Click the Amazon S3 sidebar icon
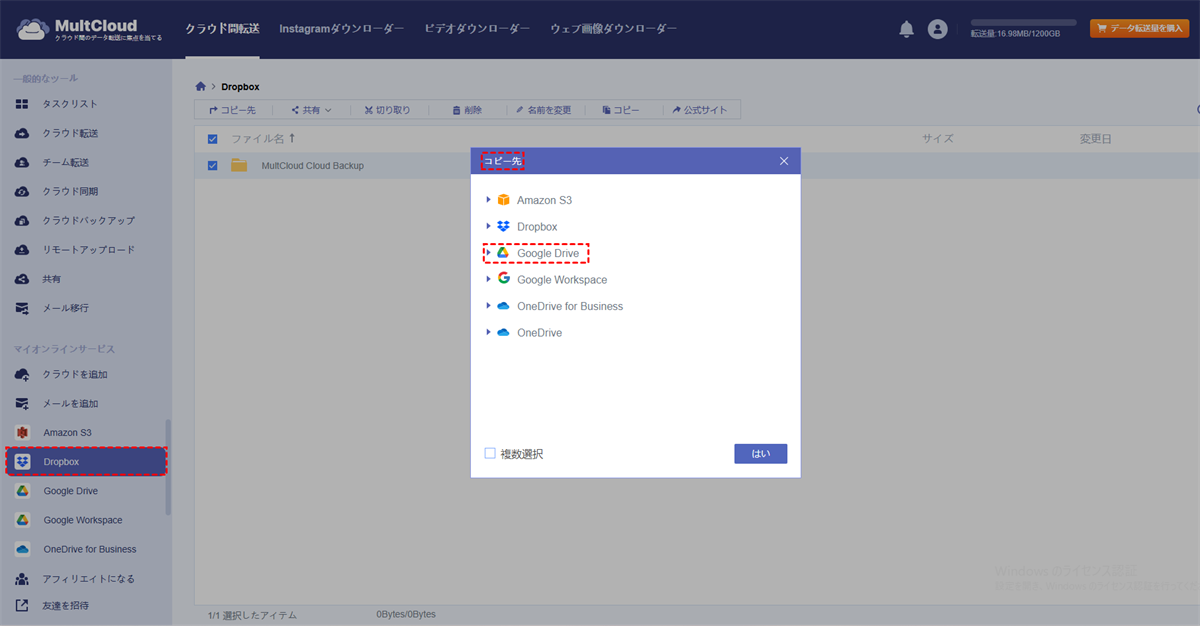Screen dimensions: 1200x626 click(x=22, y=432)
